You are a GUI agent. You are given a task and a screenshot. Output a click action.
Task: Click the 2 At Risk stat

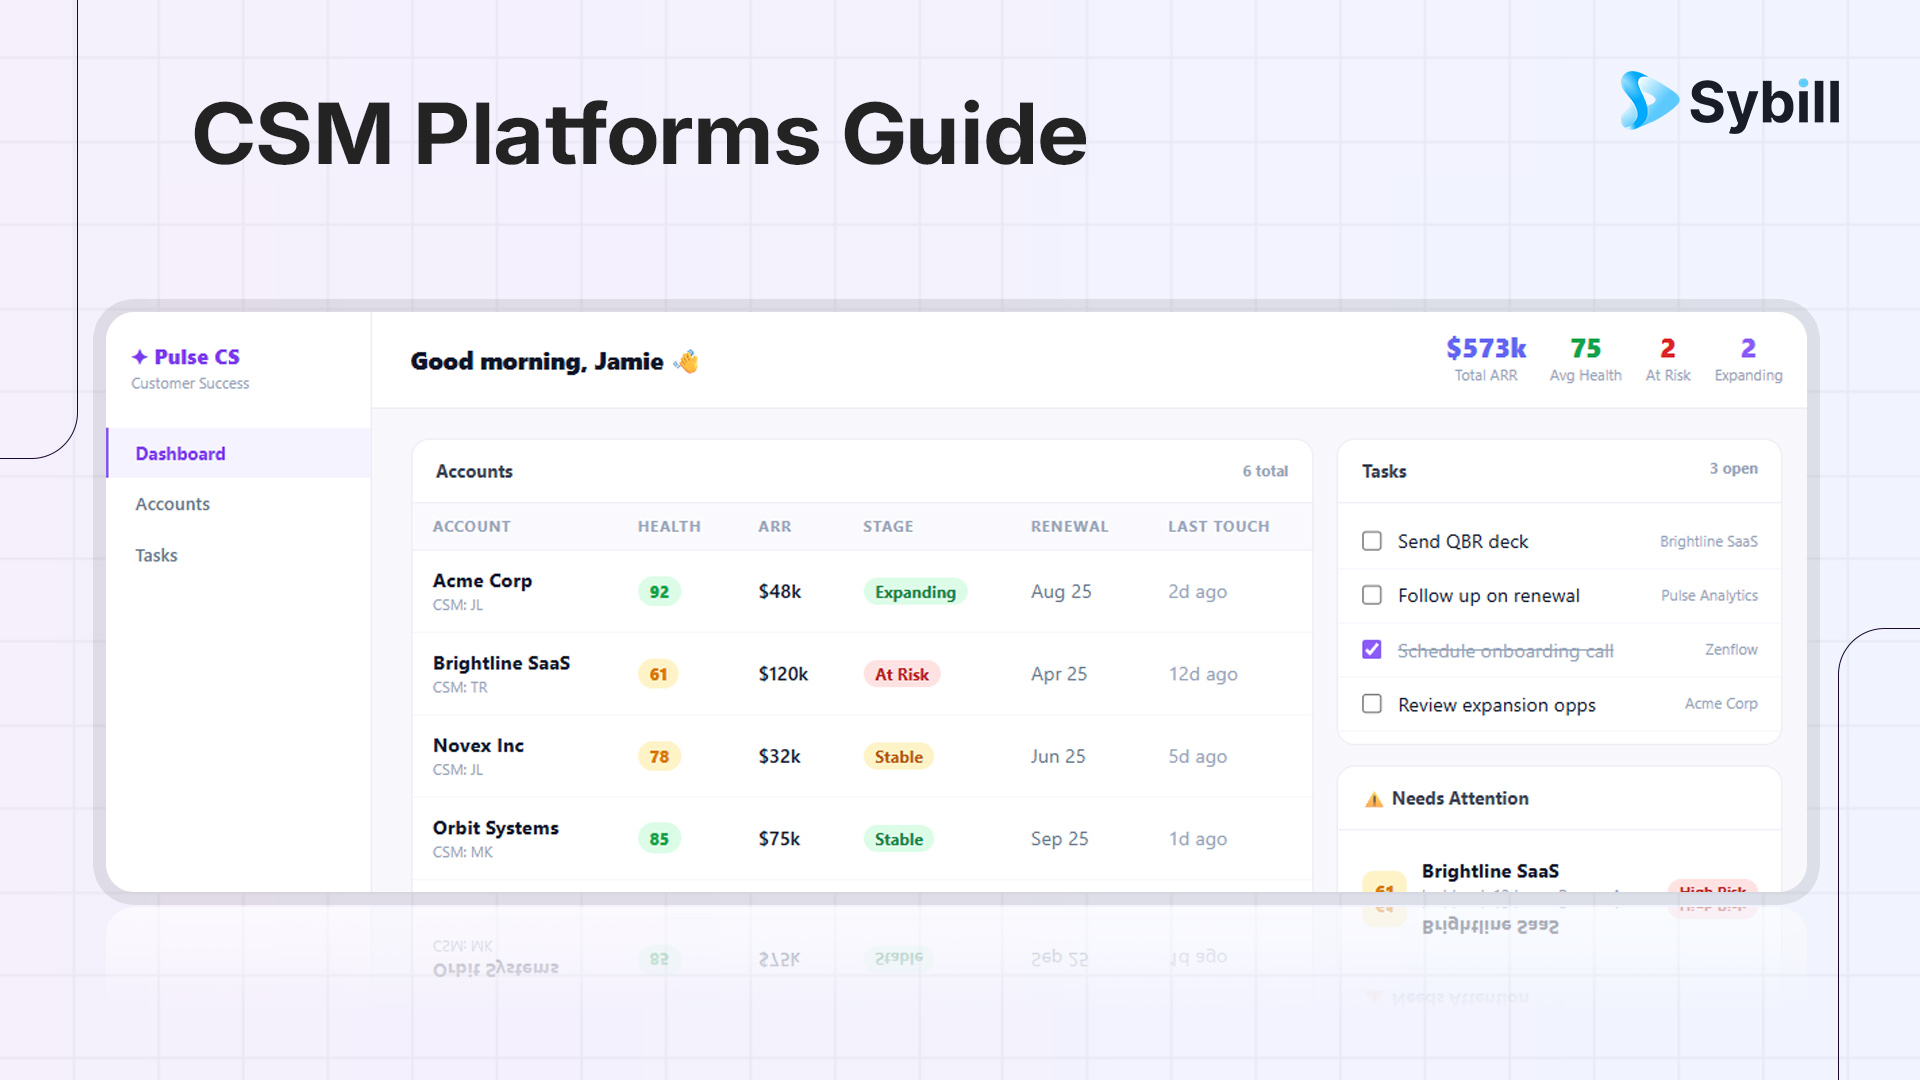[1668, 359]
